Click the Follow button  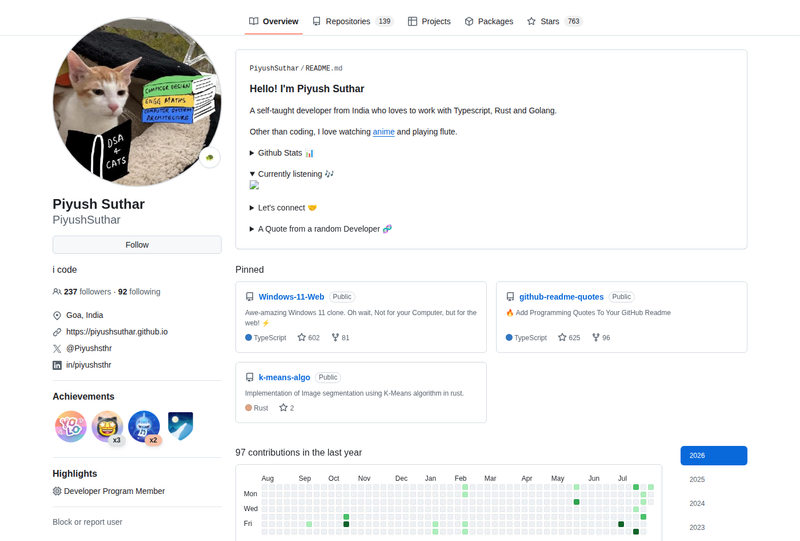point(137,245)
